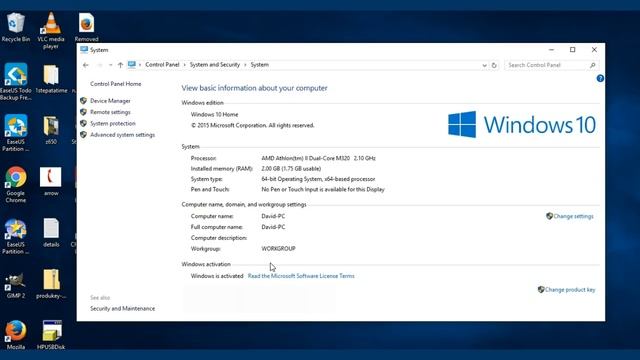This screenshot has width=640, height=360.
Task: Open the details text file icon
Action: [51, 233]
